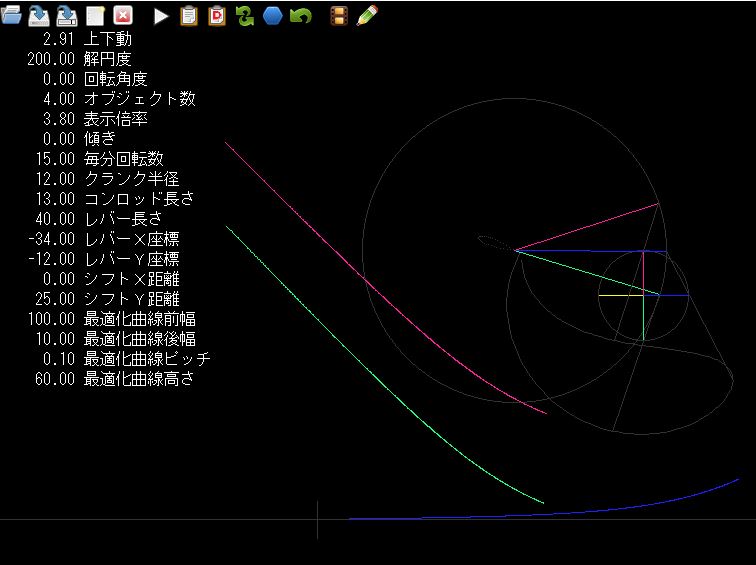Open a file with the folder icon

[11, 15]
